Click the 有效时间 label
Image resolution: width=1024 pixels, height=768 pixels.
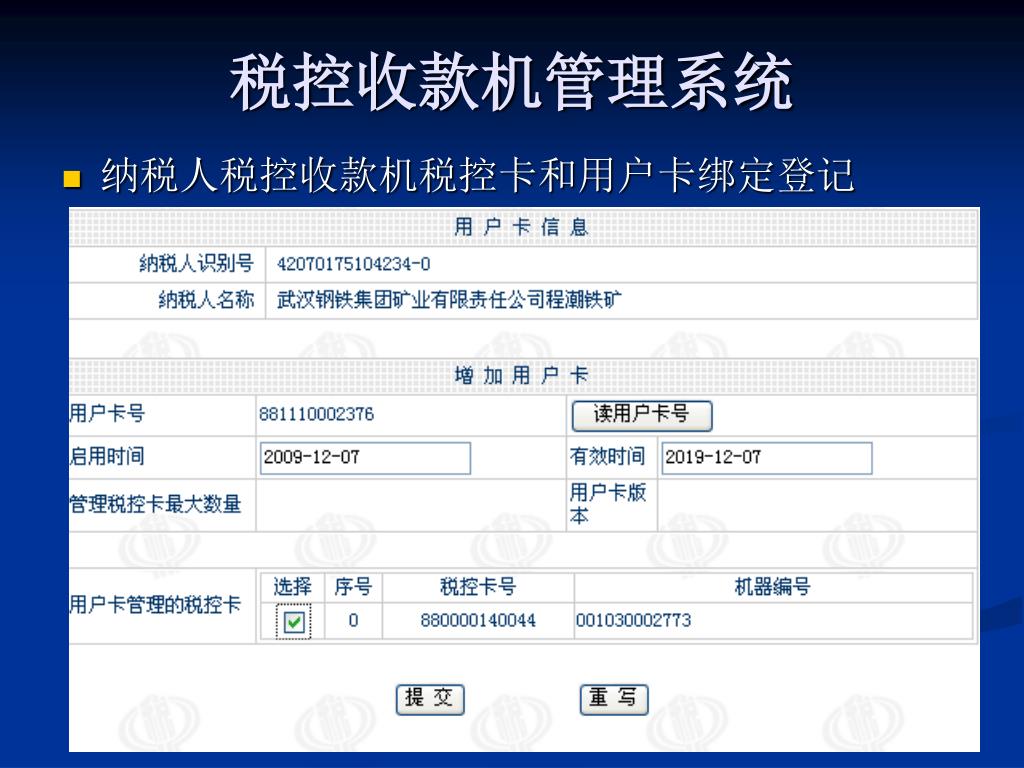(x=607, y=456)
